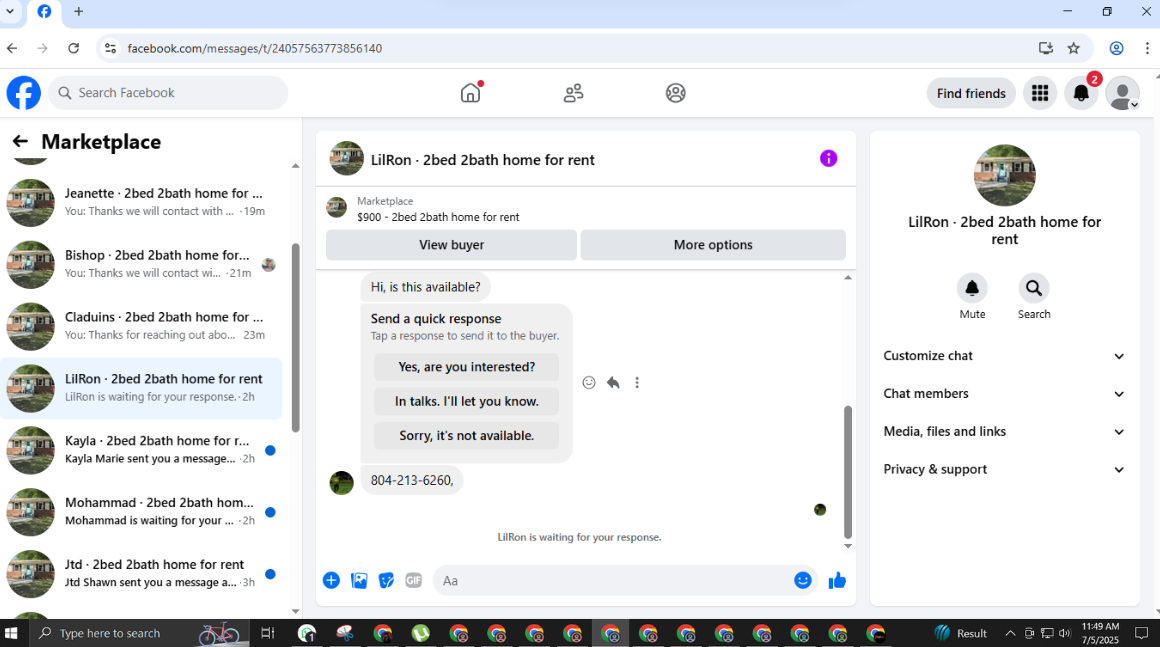Open the Kayla 2bed 2bath conversation
This screenshot has height=647, width=1160.
click(141, 450)
